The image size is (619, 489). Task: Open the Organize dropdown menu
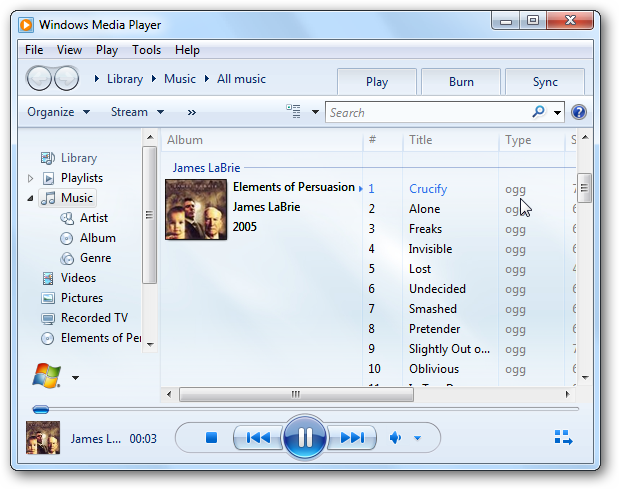point(58,112)
